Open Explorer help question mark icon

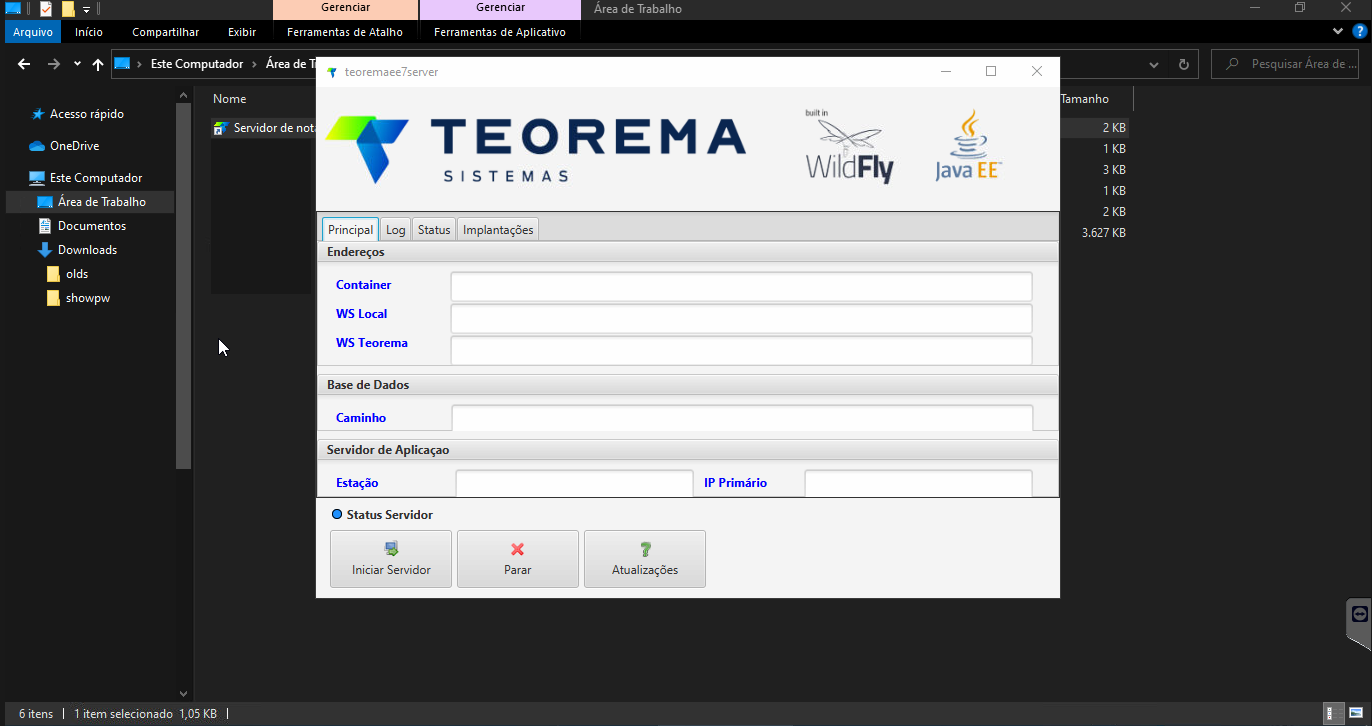(x=1359, y=32)
